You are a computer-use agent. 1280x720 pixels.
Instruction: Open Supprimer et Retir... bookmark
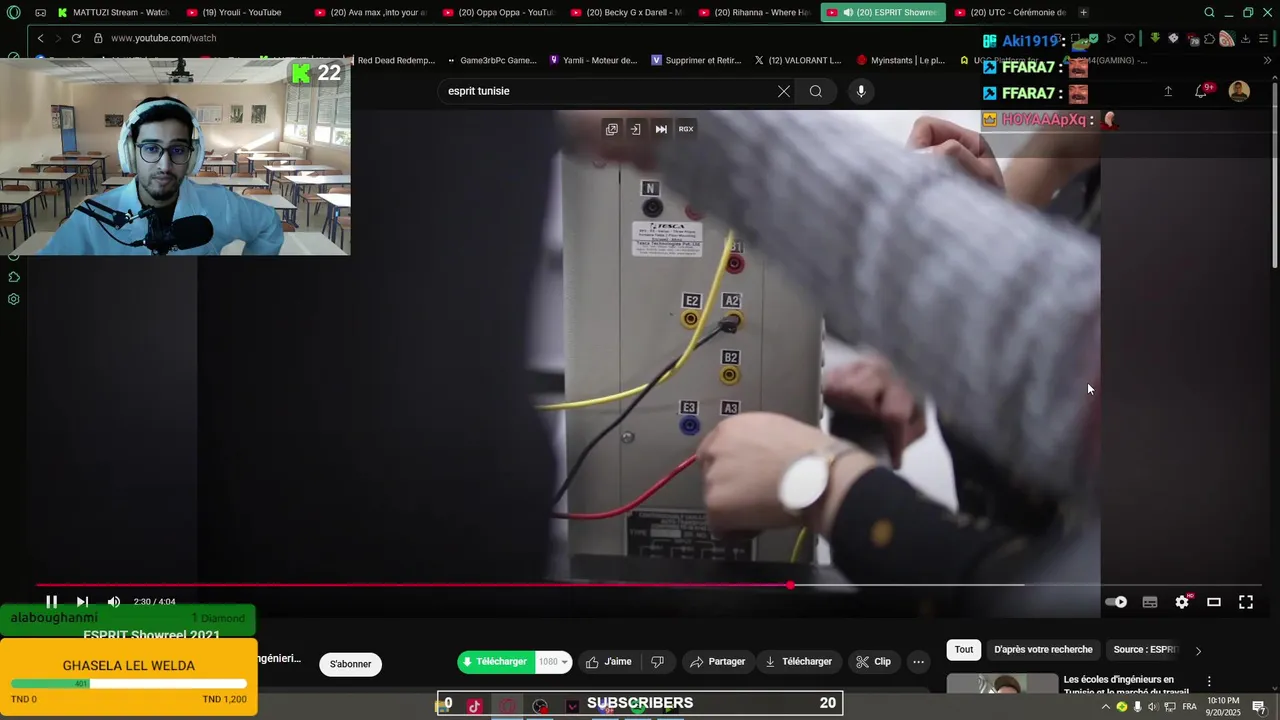pyautogui.click(x=696, y=60)
